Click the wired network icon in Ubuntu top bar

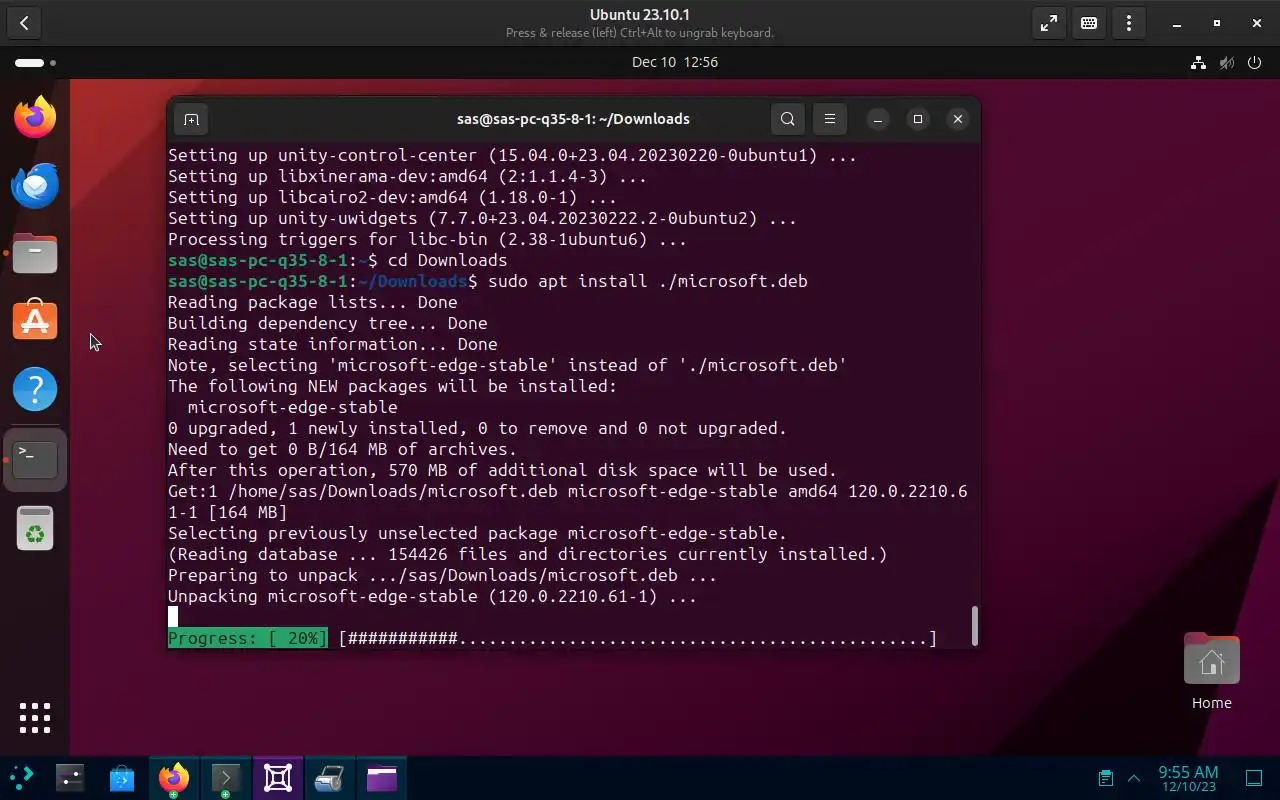pos(1198,62)
